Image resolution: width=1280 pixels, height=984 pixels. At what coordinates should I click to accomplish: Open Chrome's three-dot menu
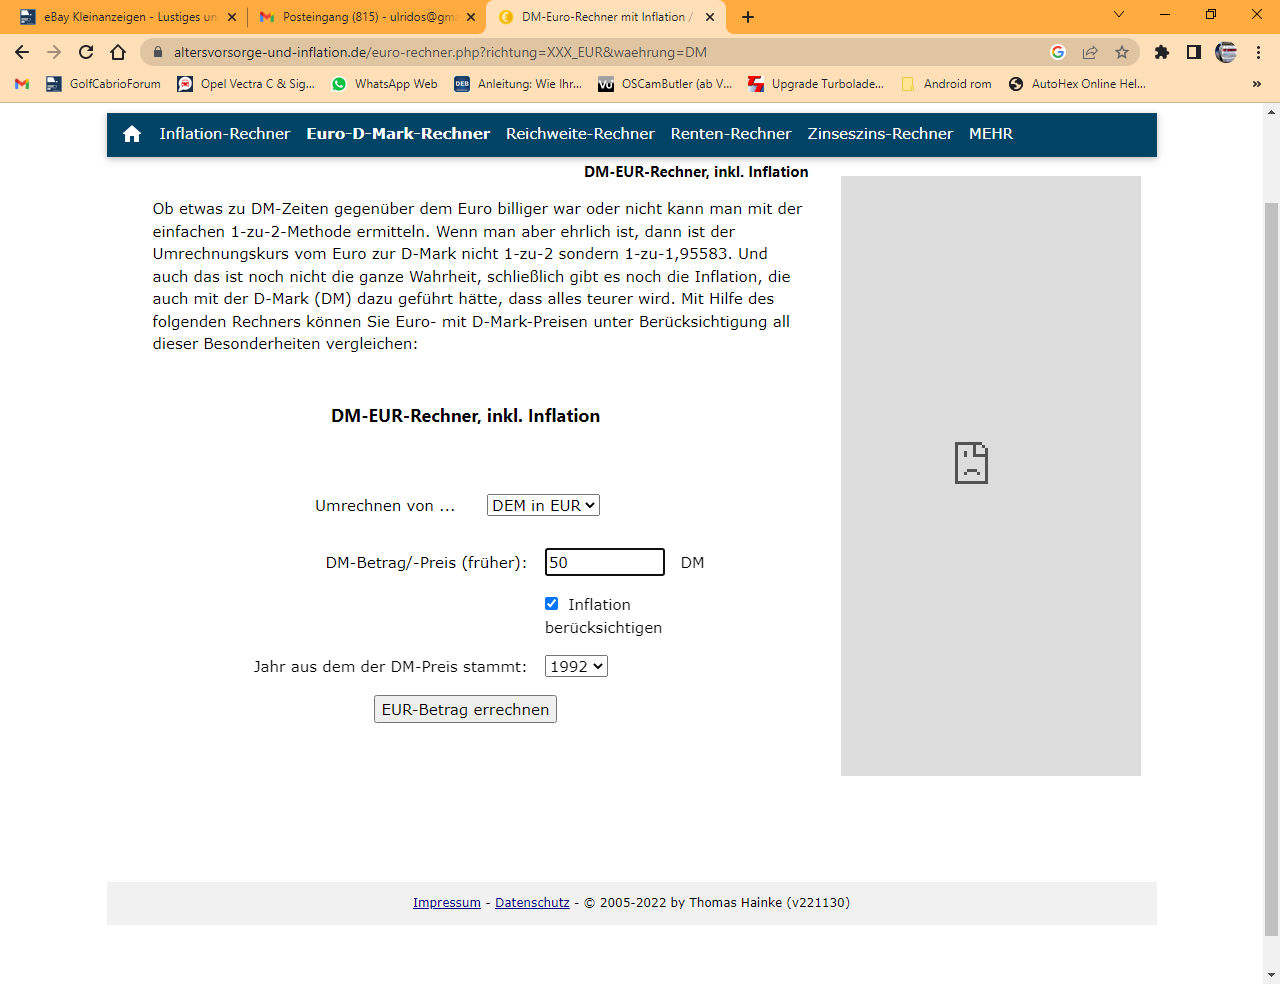click(1258, 52)
